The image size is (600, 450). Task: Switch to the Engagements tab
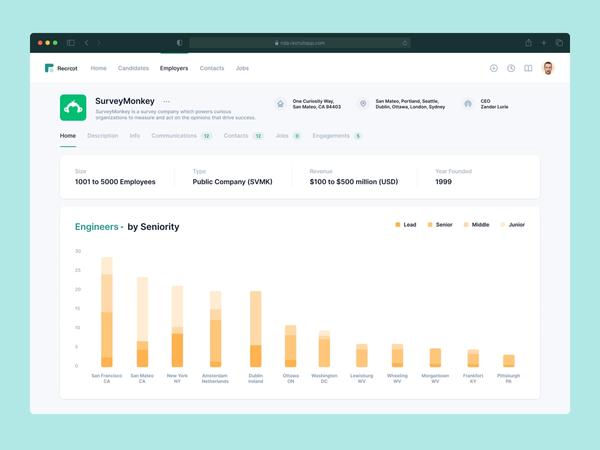pyautogui.click(x=337, y=136)
